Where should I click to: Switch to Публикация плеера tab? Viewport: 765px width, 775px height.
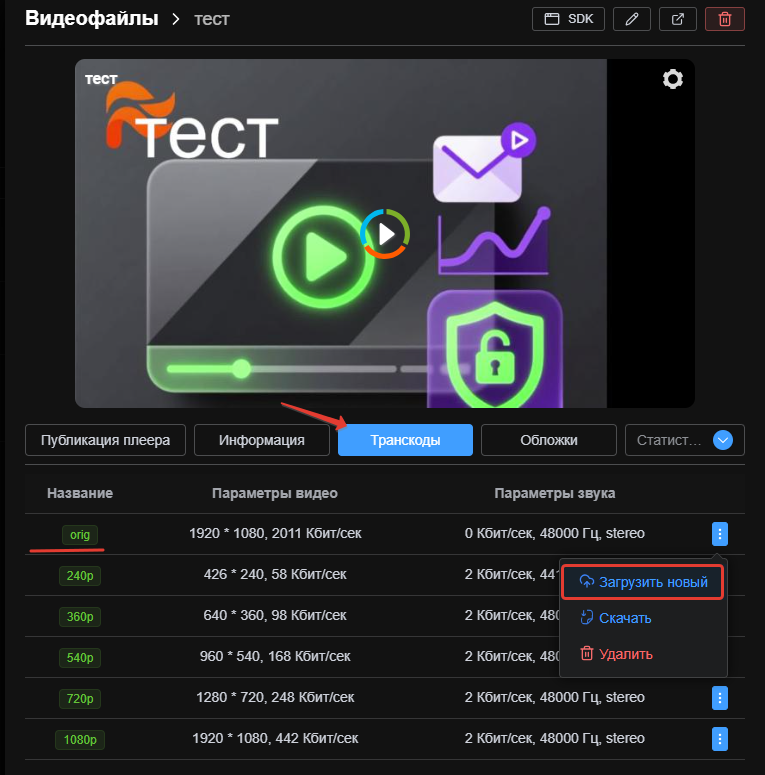pyautogui.click(x=105, y=440)
